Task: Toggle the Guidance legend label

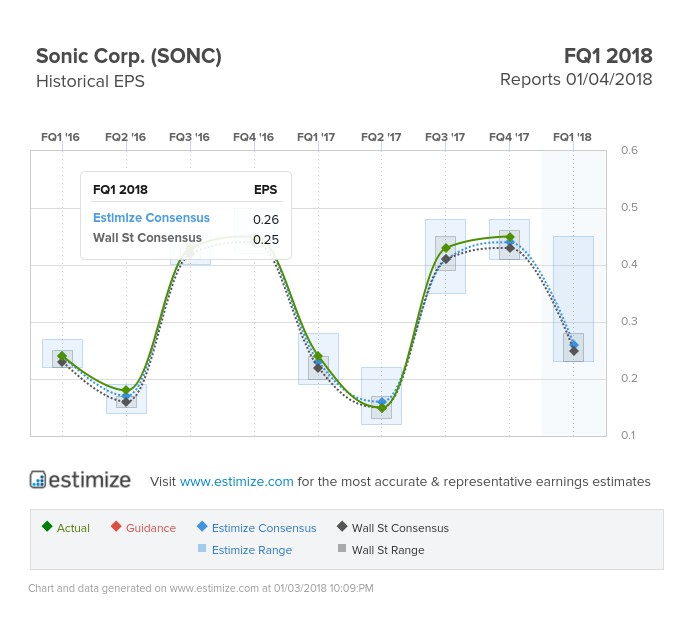Action: coord(151,528)
